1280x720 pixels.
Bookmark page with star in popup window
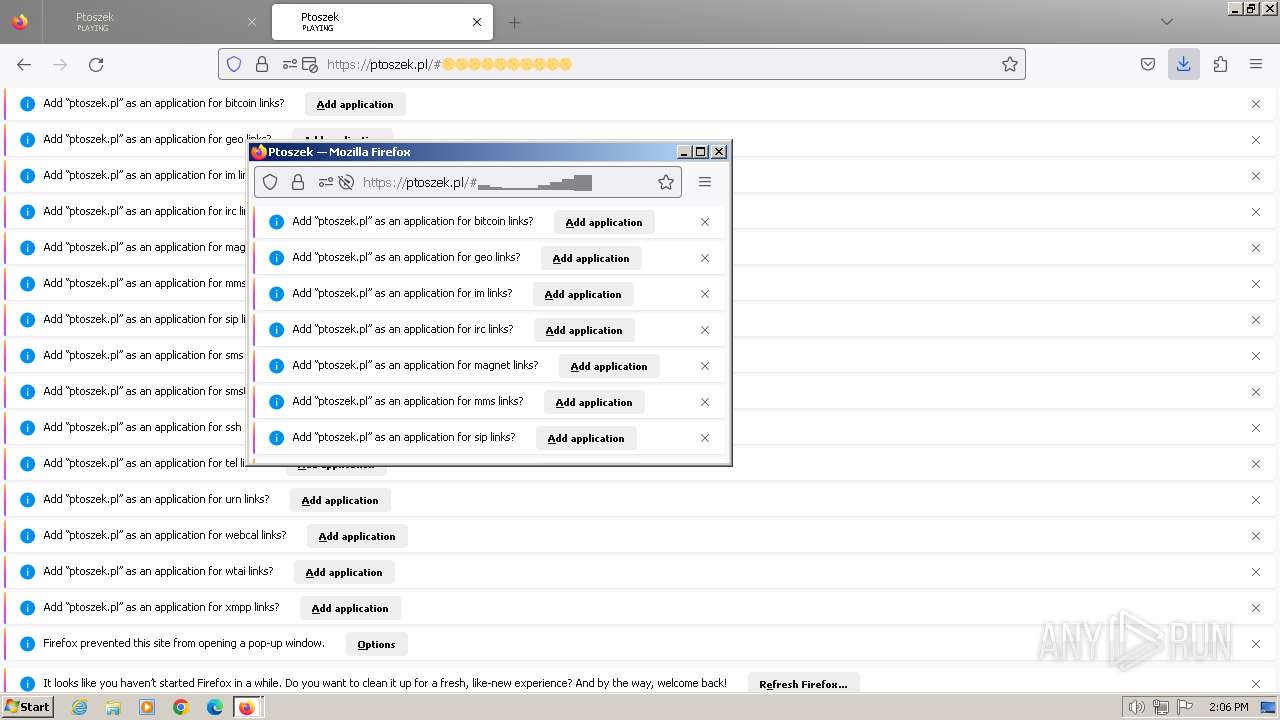coord(666,182)
